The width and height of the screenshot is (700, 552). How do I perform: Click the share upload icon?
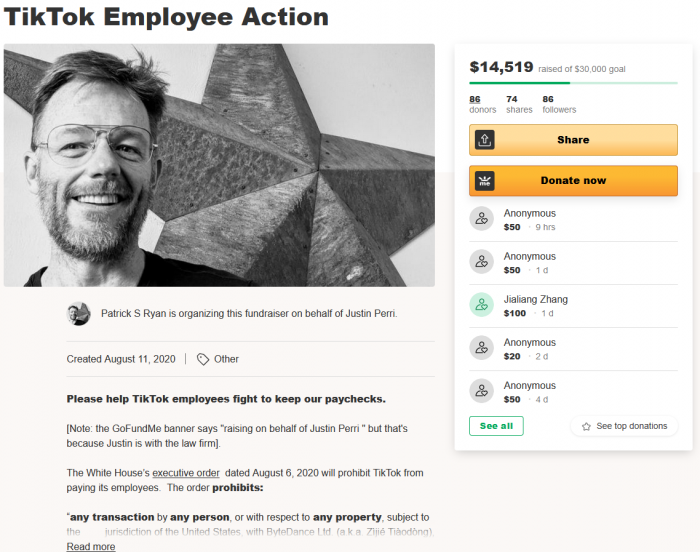(x=485, y=140)
